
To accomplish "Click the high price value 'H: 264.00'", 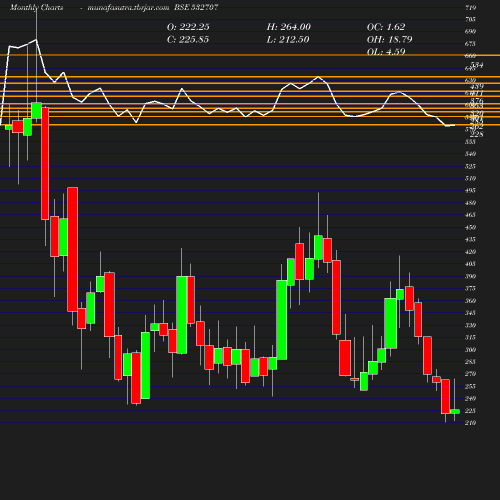I will point(289,27).
